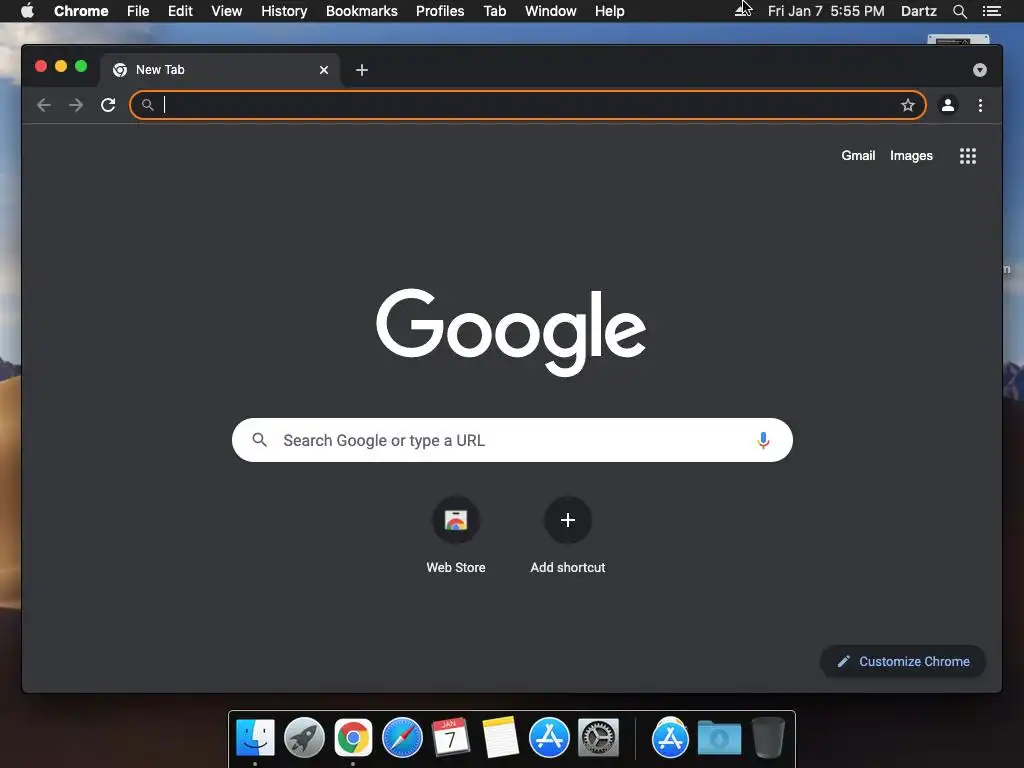The width and height of the screenshot is (1024, 768).
Task: Open the Profiles menu
Action: (440, 11)
